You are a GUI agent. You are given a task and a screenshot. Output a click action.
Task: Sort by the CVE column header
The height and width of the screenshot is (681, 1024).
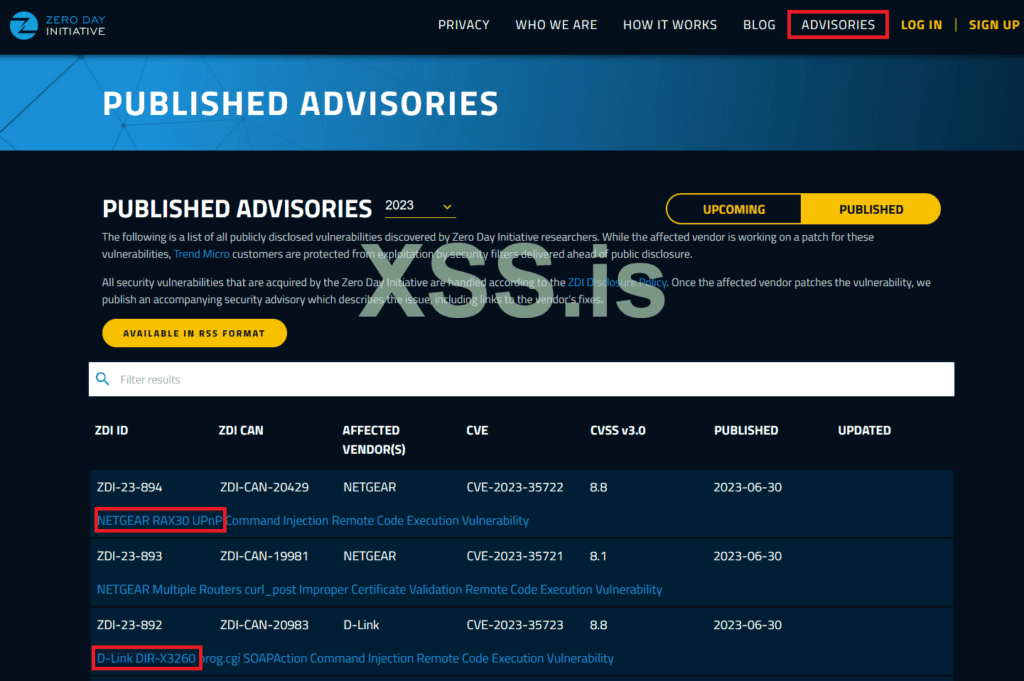click(477, 430)
